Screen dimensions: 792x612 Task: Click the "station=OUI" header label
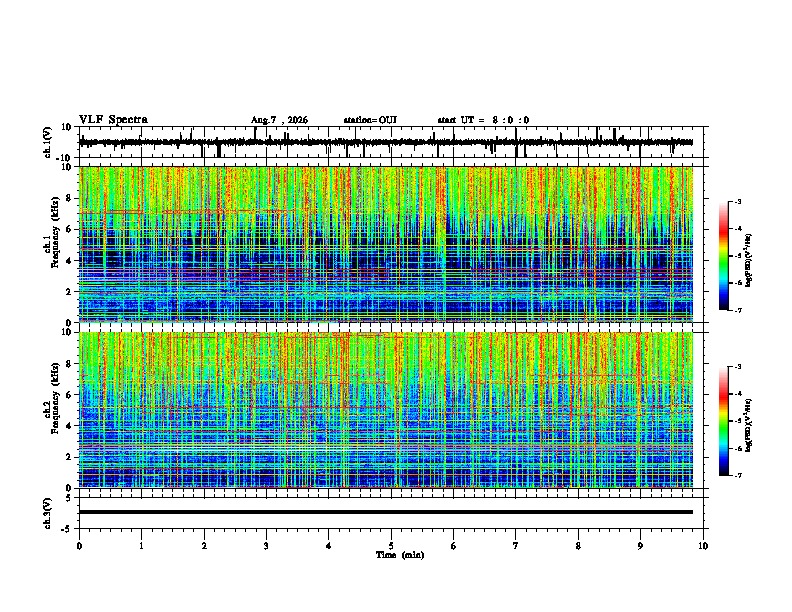tap(370, 120)
